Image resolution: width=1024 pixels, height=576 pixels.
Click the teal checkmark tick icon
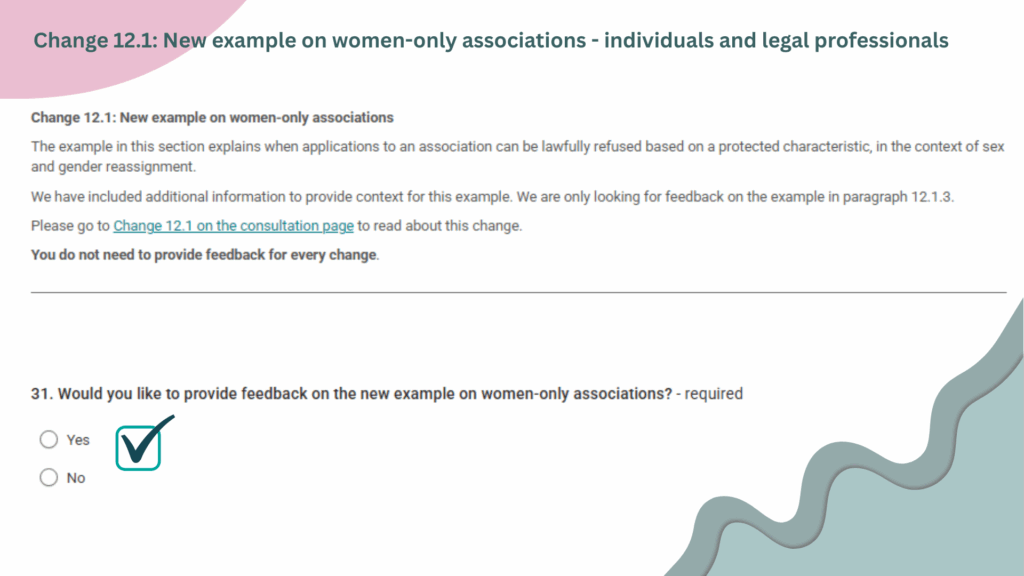coord(144,443)
